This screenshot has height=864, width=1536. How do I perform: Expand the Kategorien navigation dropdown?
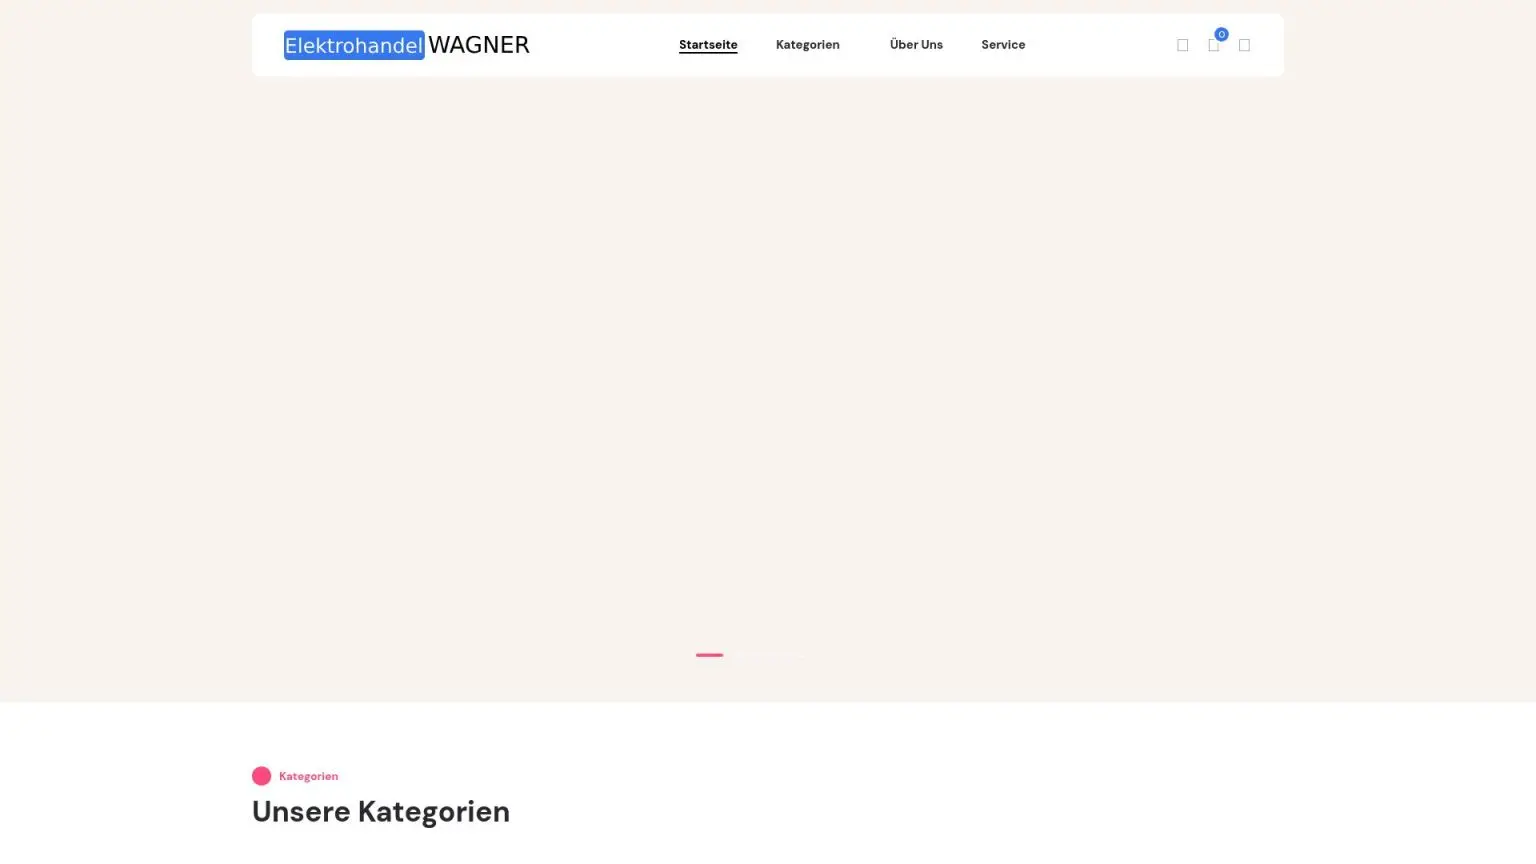(807, 45)
